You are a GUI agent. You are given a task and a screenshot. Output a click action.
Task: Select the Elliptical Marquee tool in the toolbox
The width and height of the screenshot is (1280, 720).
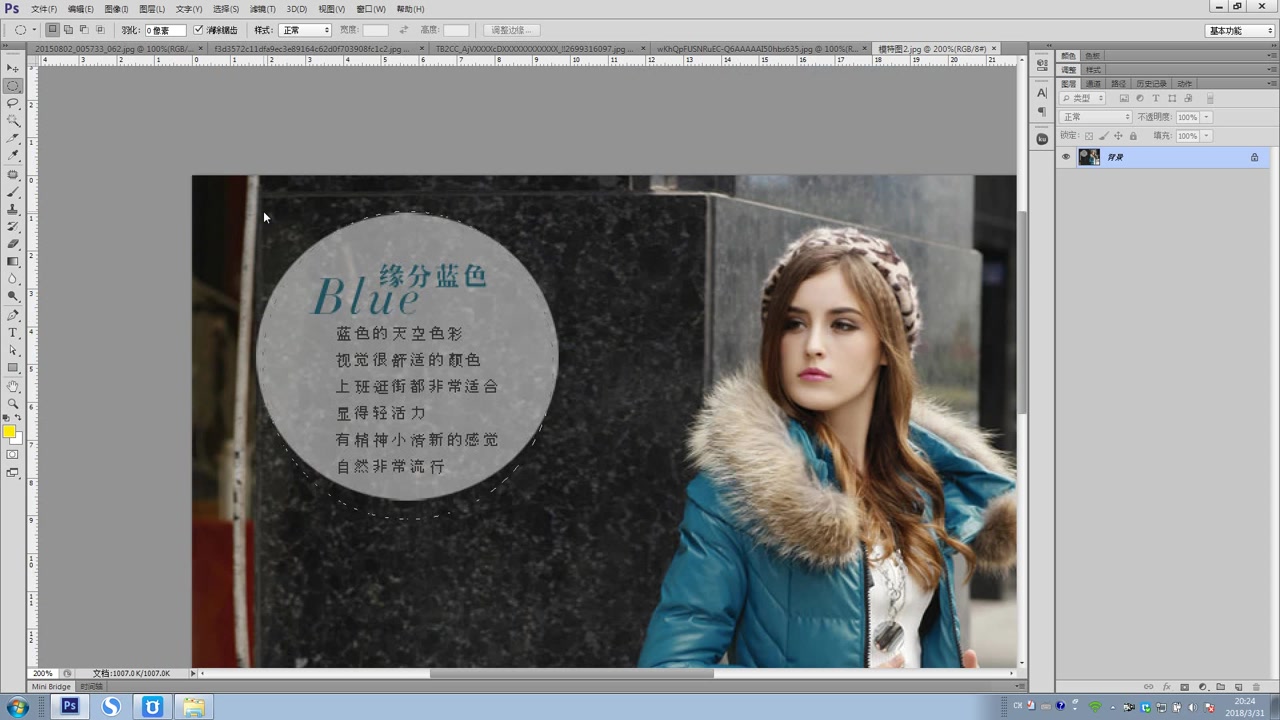pyautogui.click(x=13, y=86)
